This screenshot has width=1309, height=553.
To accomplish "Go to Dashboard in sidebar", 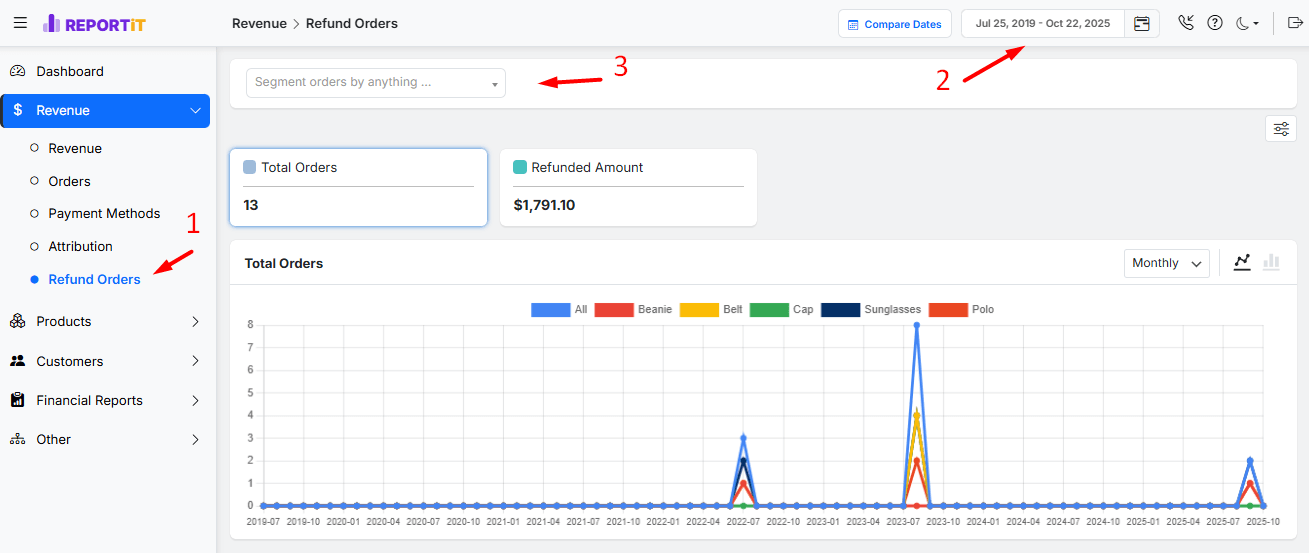I will [x=70, y=71].
